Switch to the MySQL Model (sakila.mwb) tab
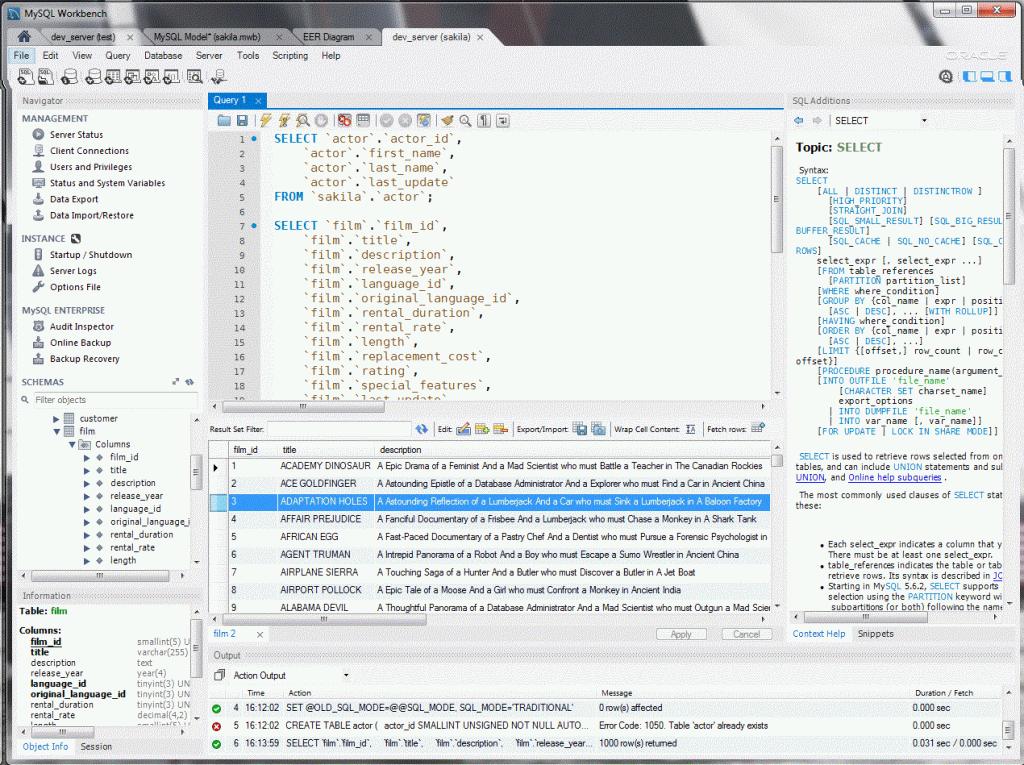The image size is (1024, 765). pos(206,37)
